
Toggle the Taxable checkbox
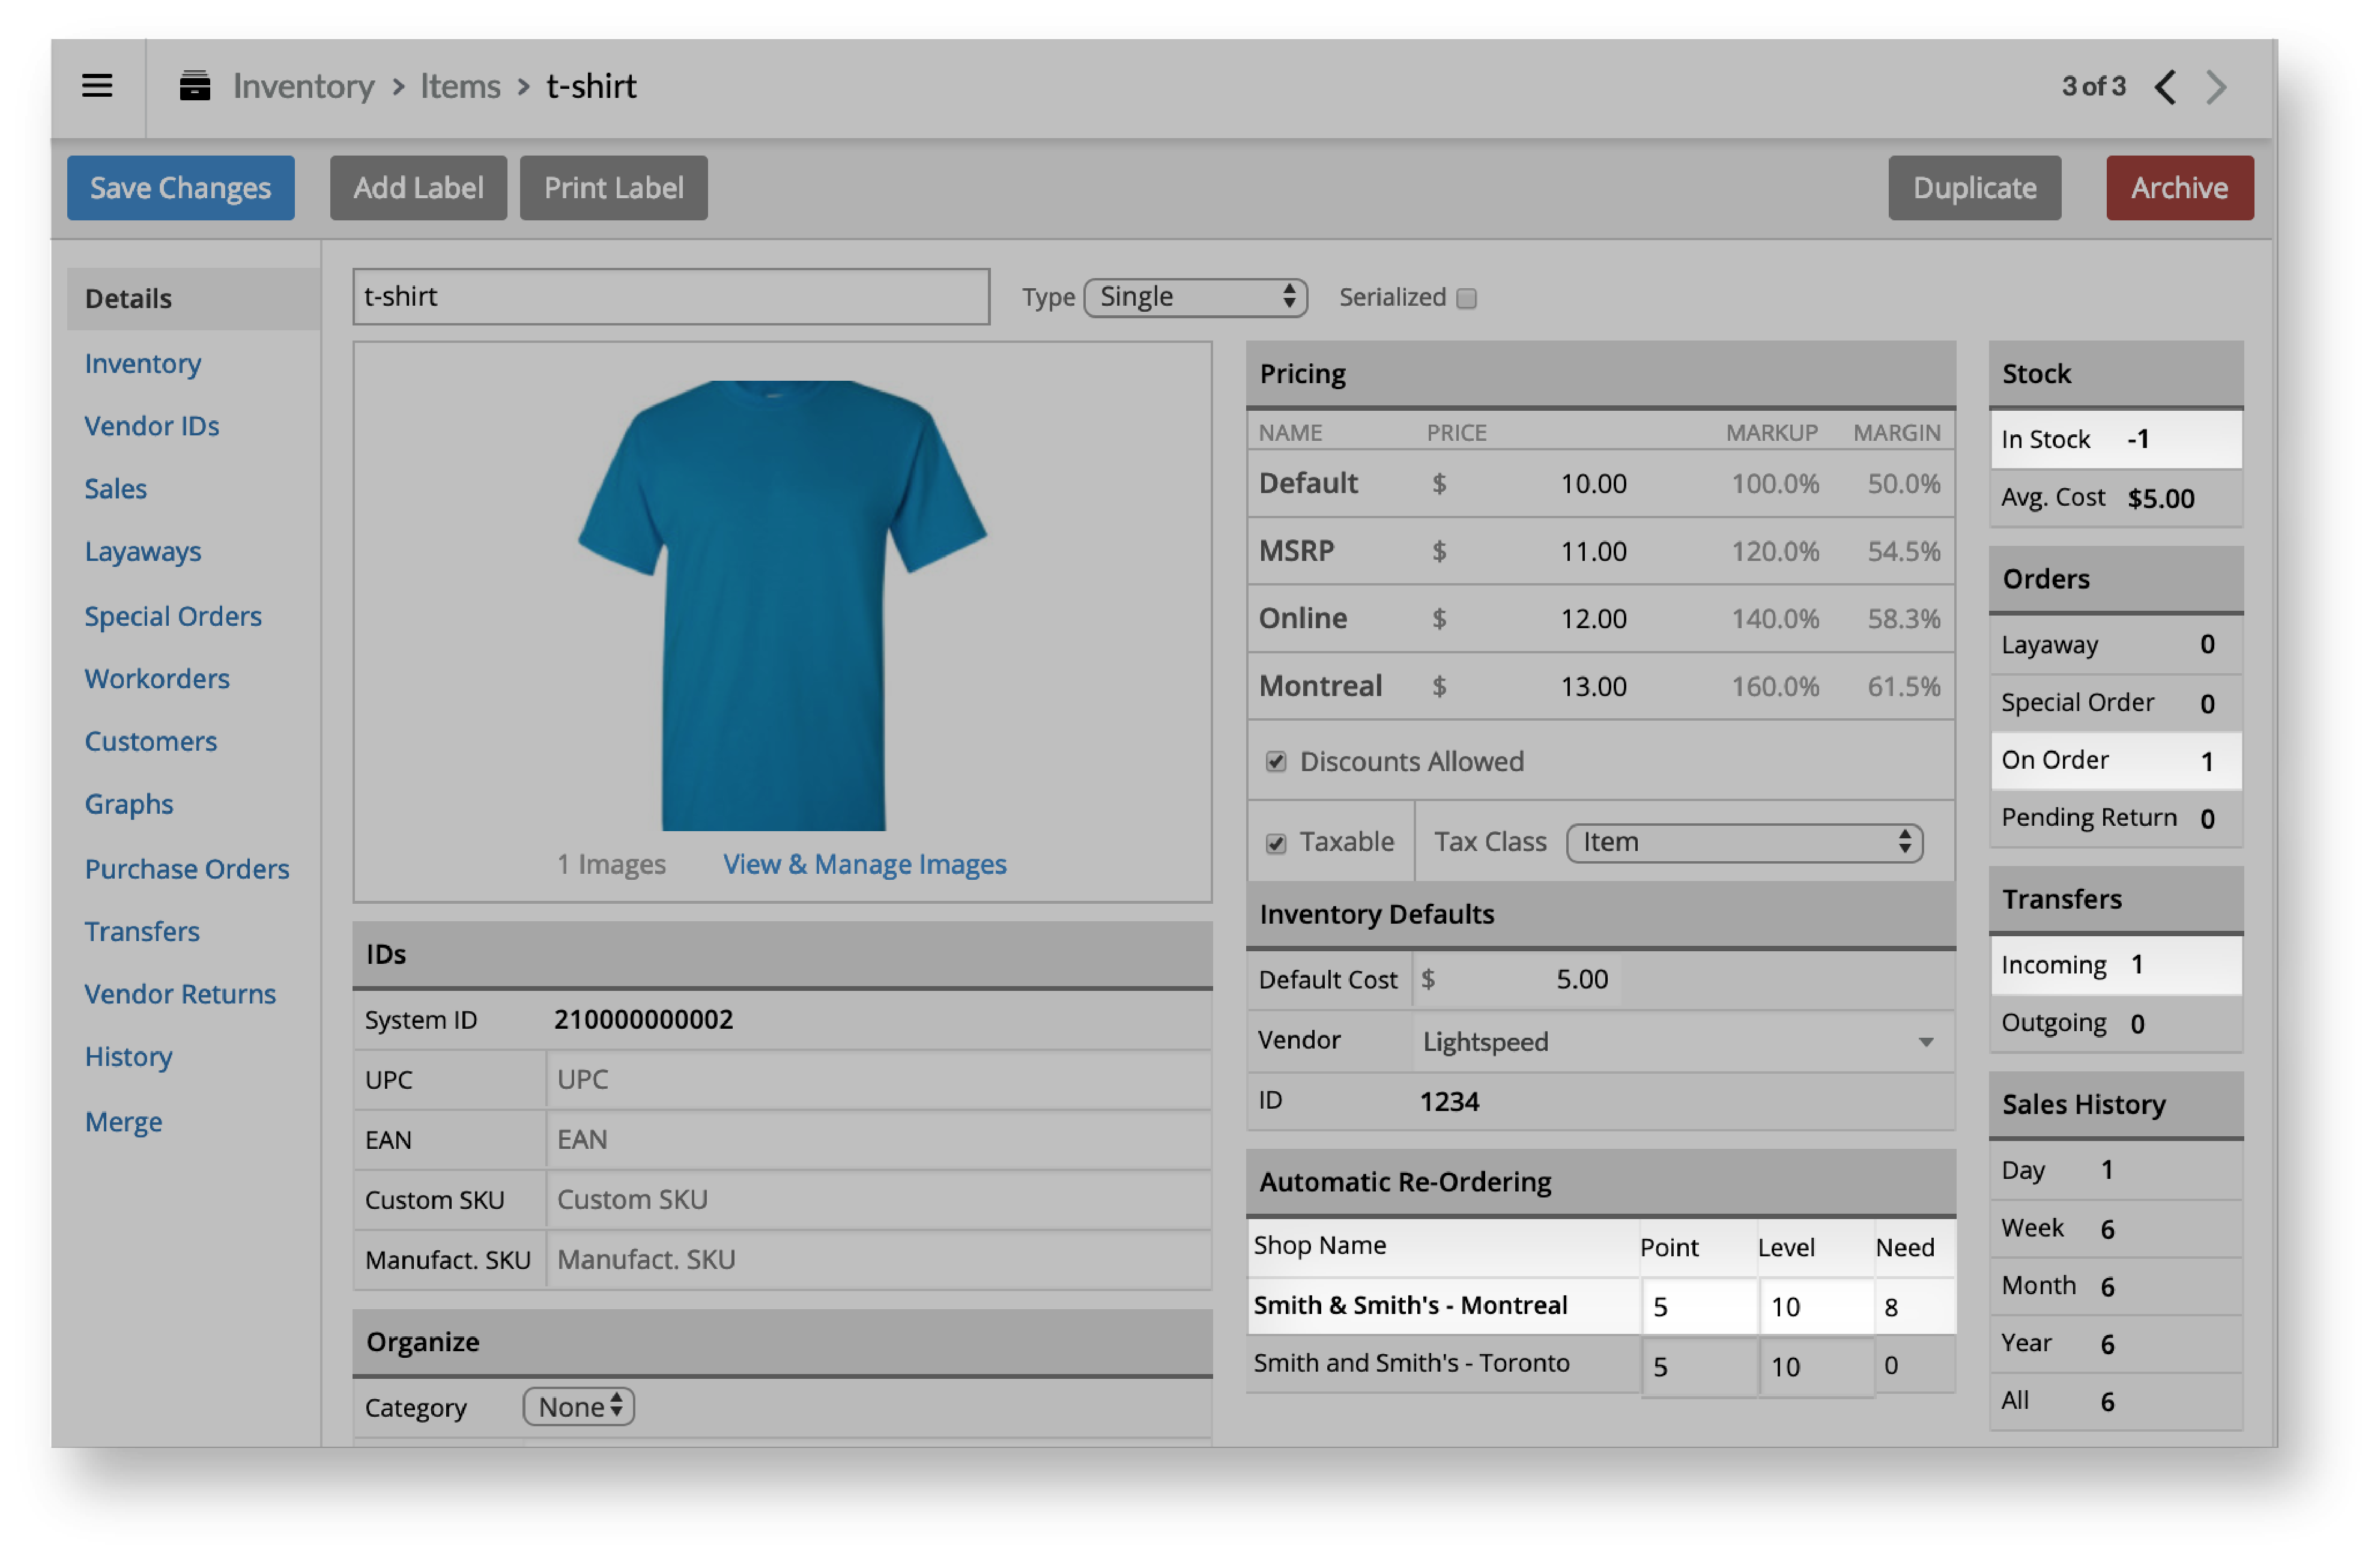click(1276, 843)
